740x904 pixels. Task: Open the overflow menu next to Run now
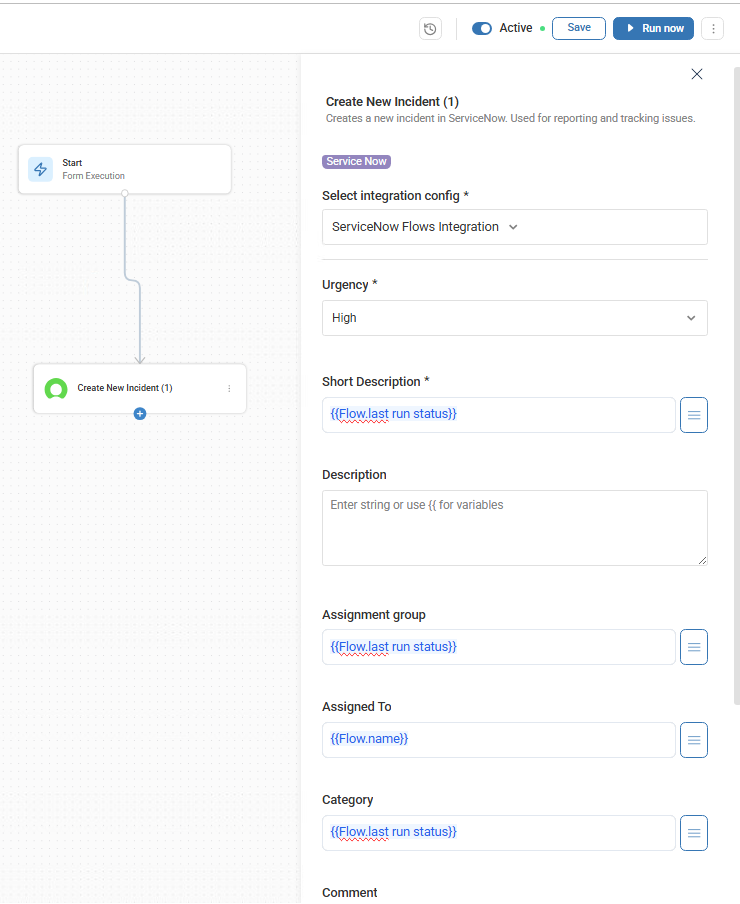[x=712, y=28]
